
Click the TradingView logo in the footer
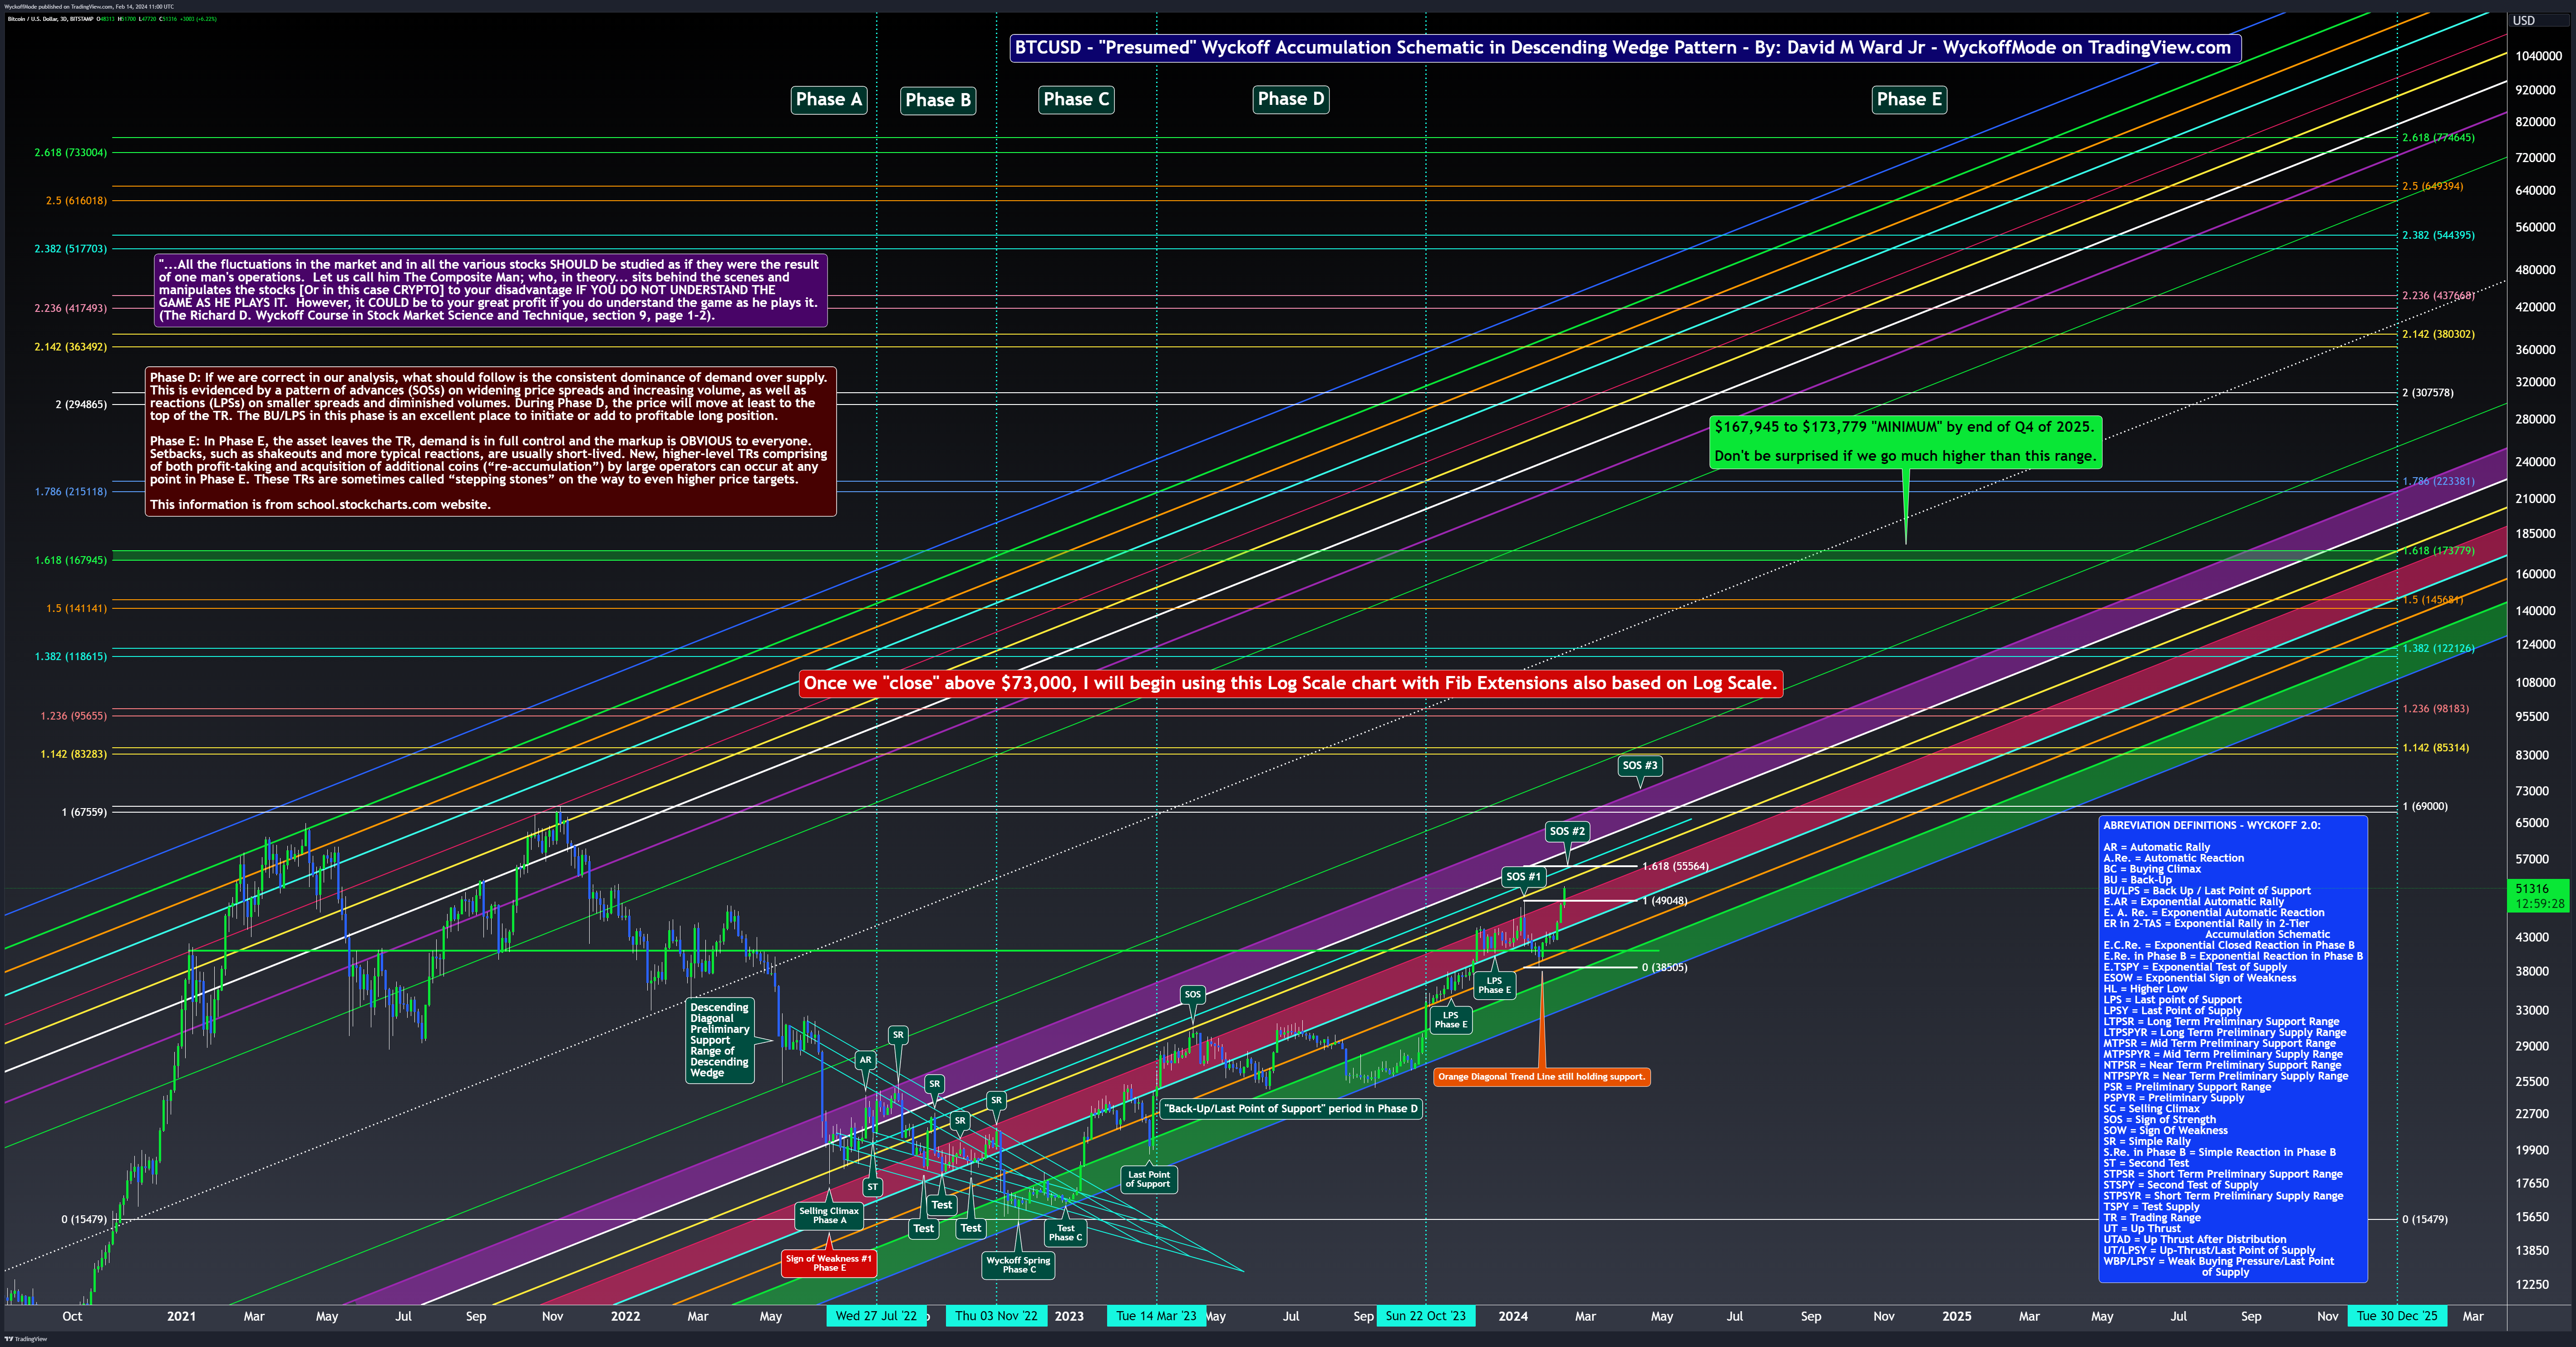(26, 1339)
